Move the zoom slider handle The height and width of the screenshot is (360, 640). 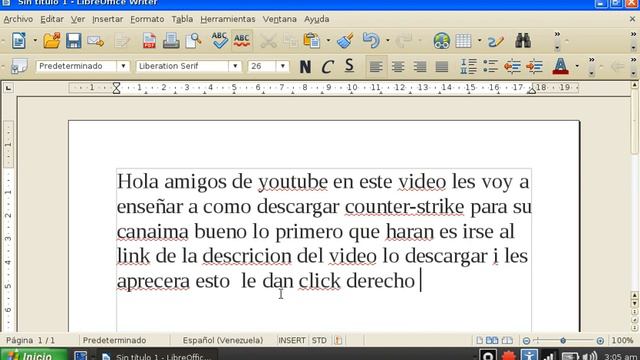pyautogui.click(x=563, y=340)
